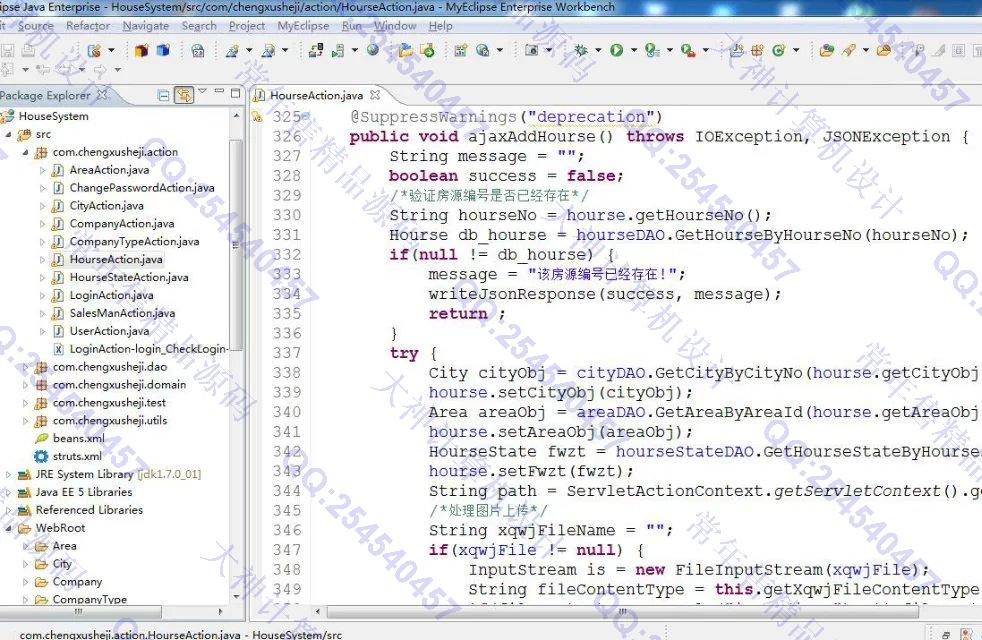The width and height of the screenshot is (982, 640).
Task: Close the HourseAction.java editor tab
Action: [375, 95]
